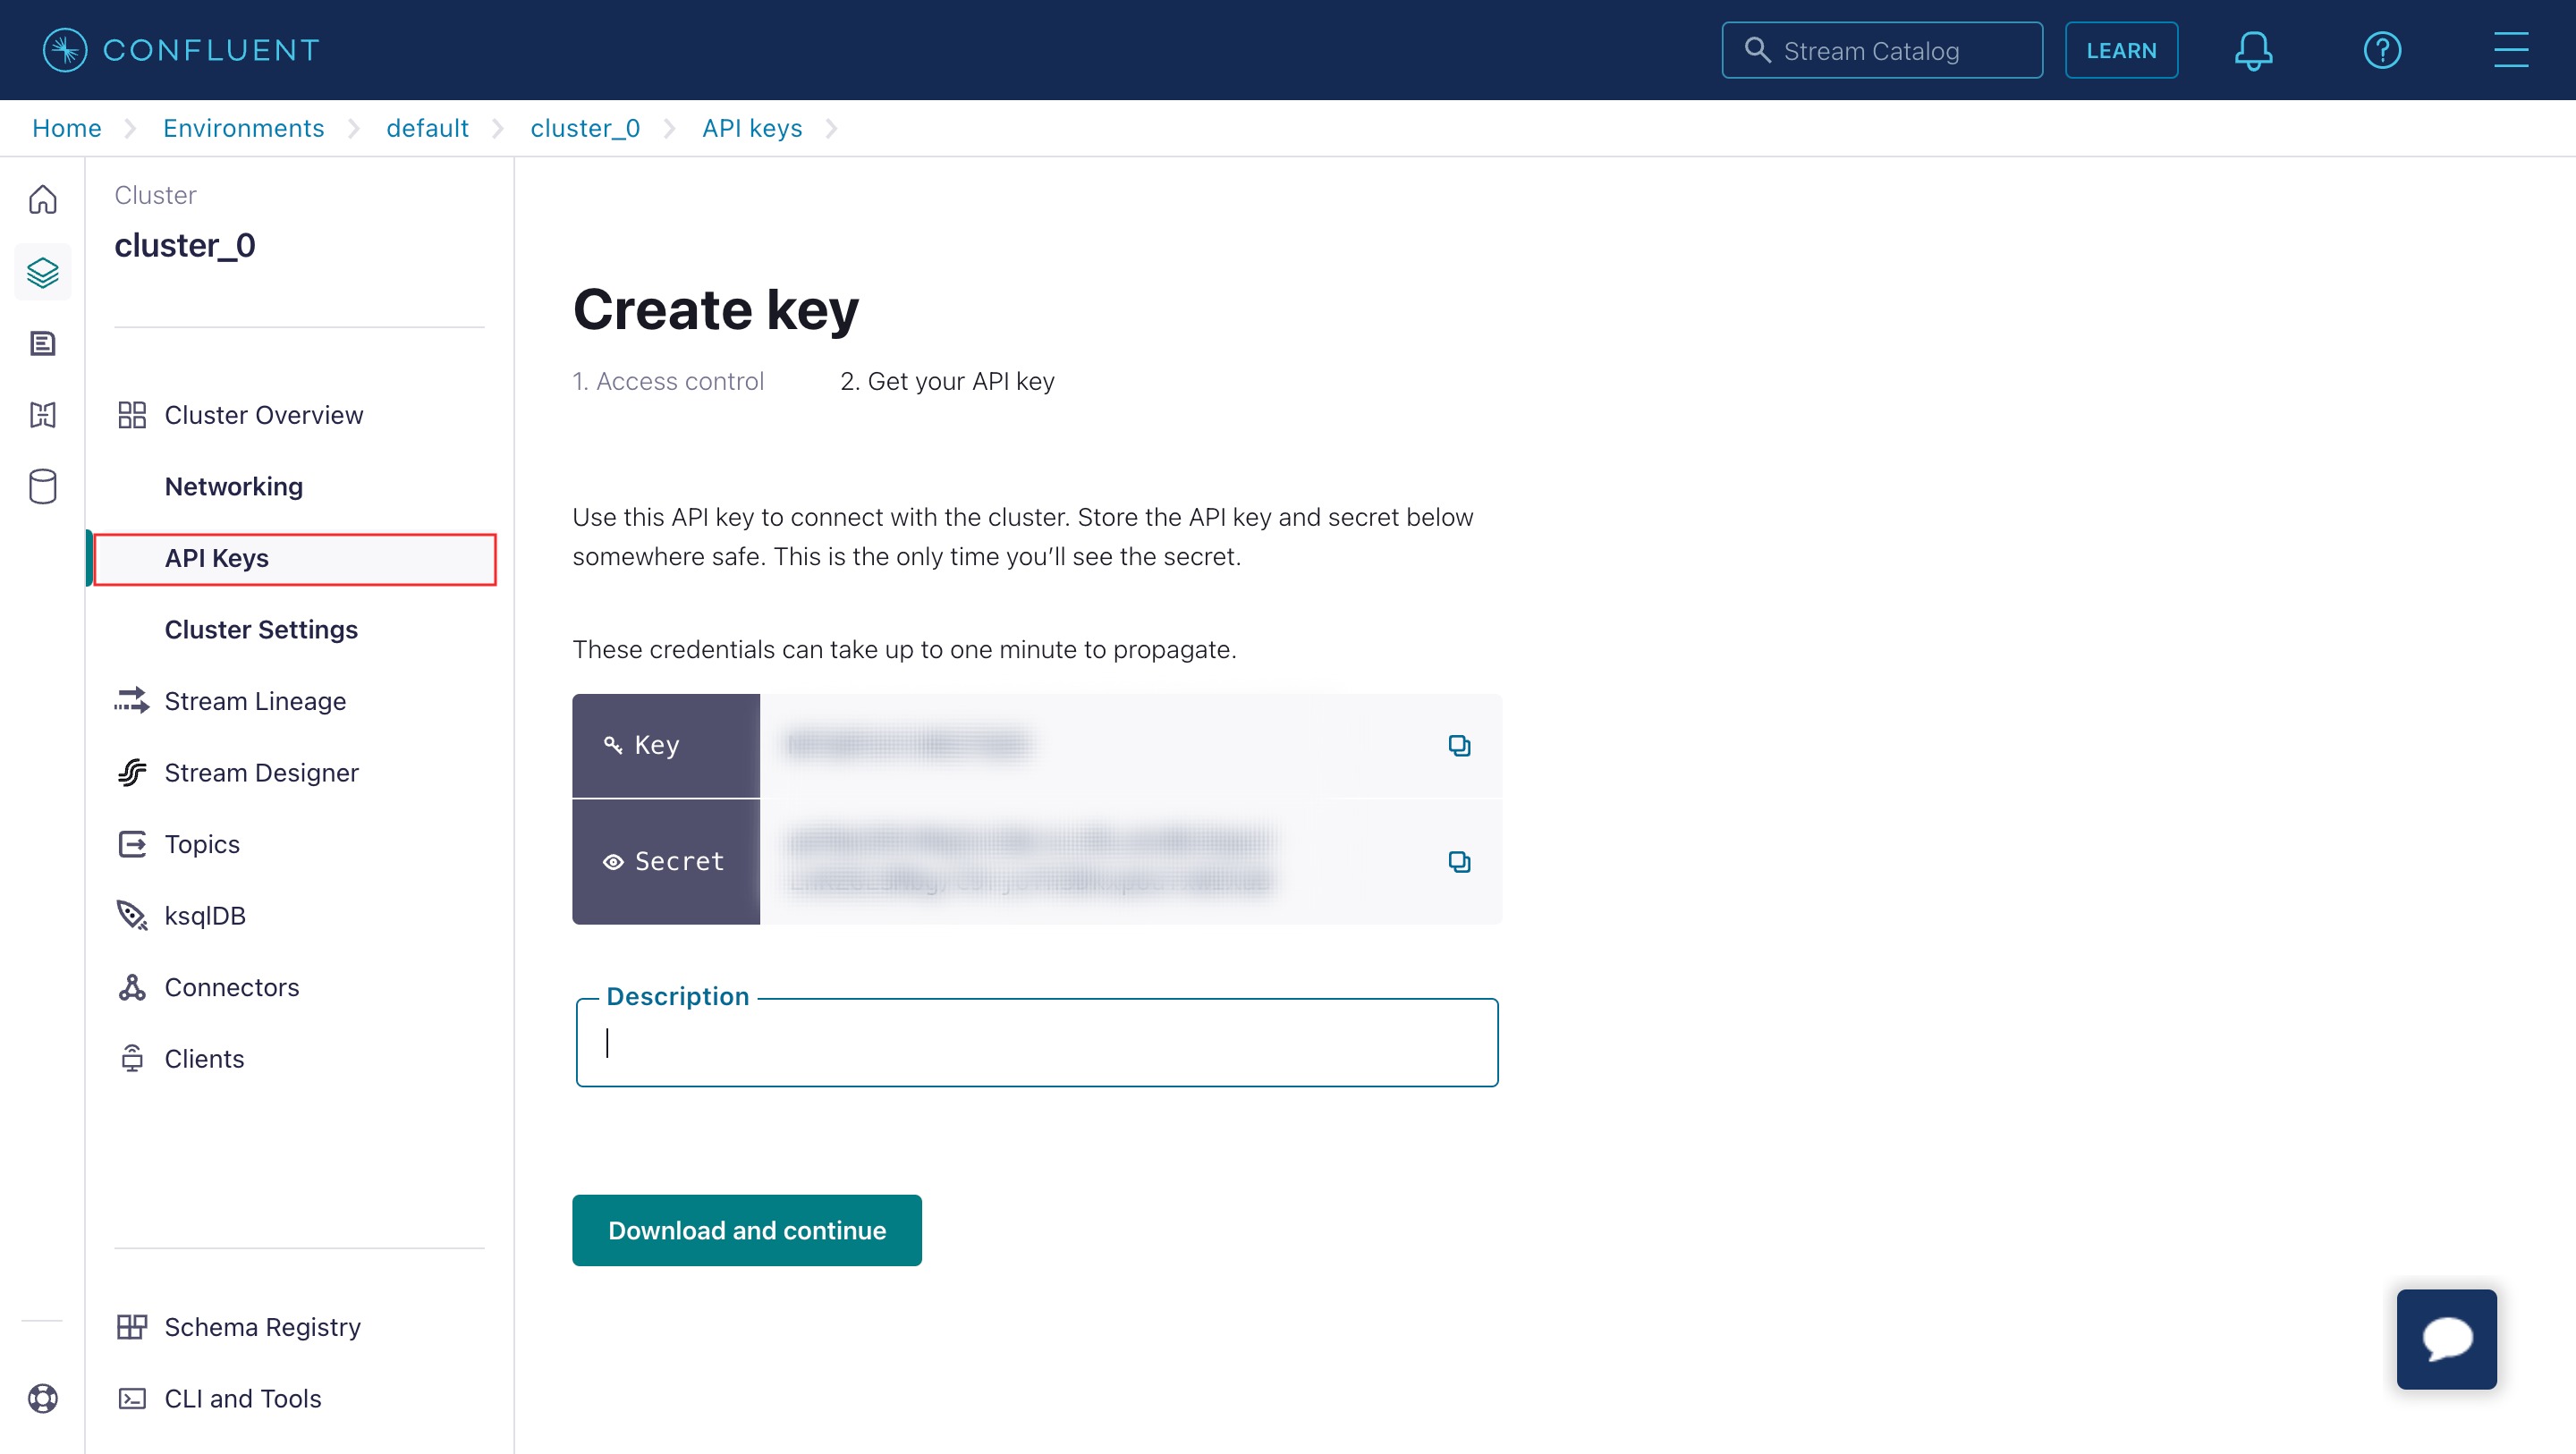Screen dimensions: 2576x1454
Task: Open the hamburger menu in the header
Action: pyautogui.click(x=2511, y=50)
